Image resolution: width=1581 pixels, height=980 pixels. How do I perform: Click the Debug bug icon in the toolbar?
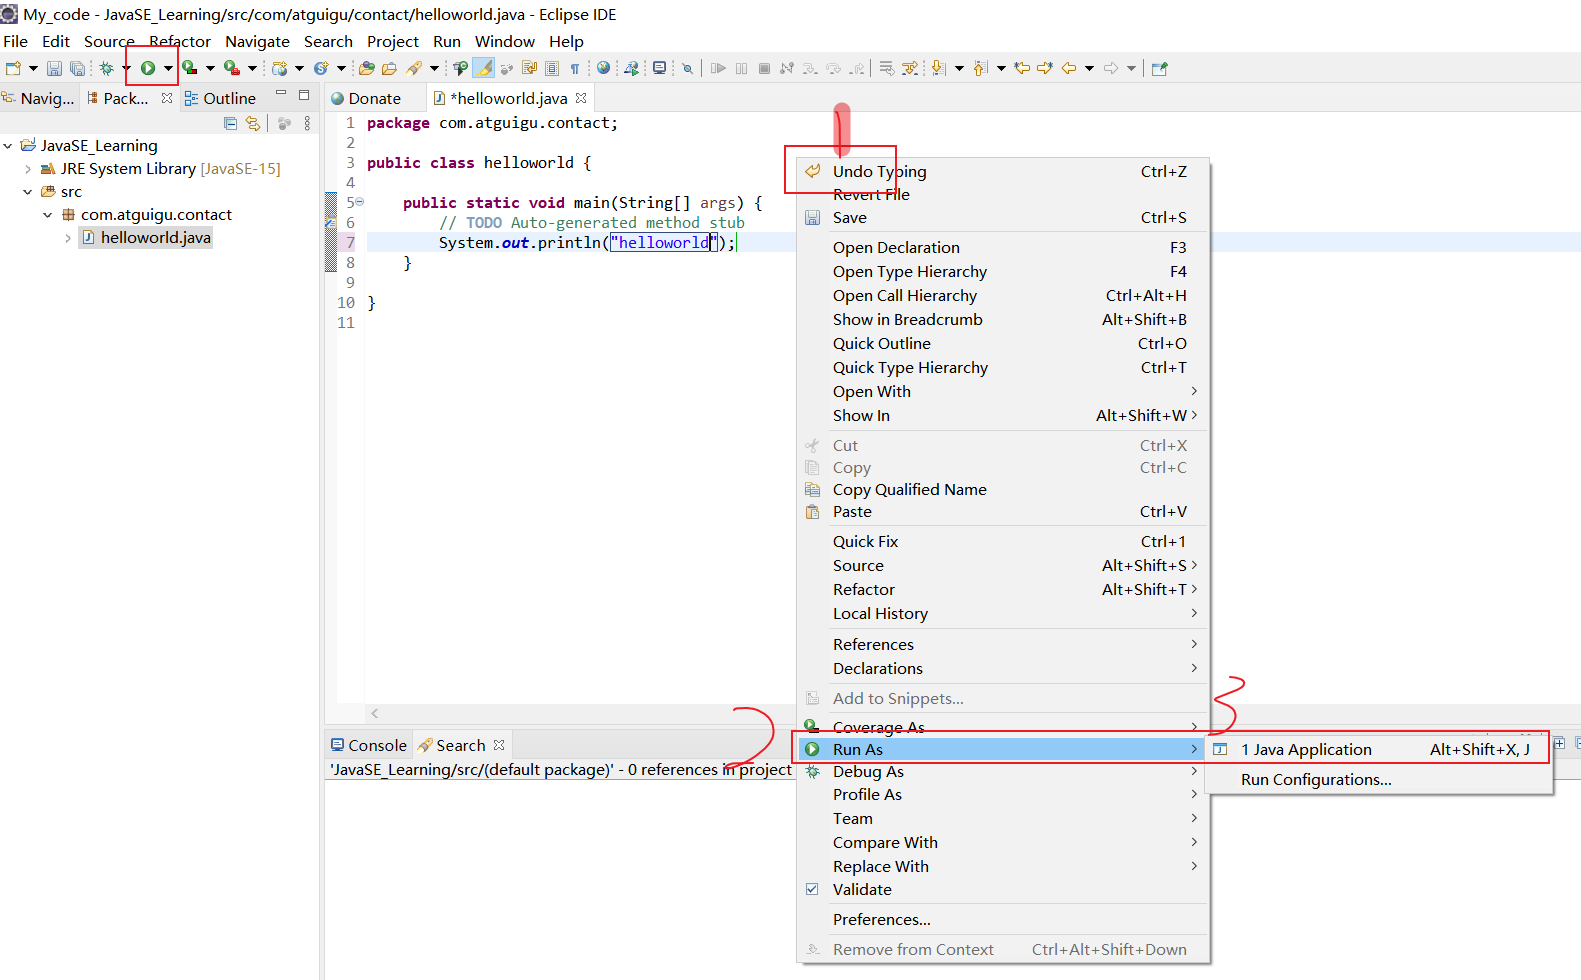click(106, 68)
